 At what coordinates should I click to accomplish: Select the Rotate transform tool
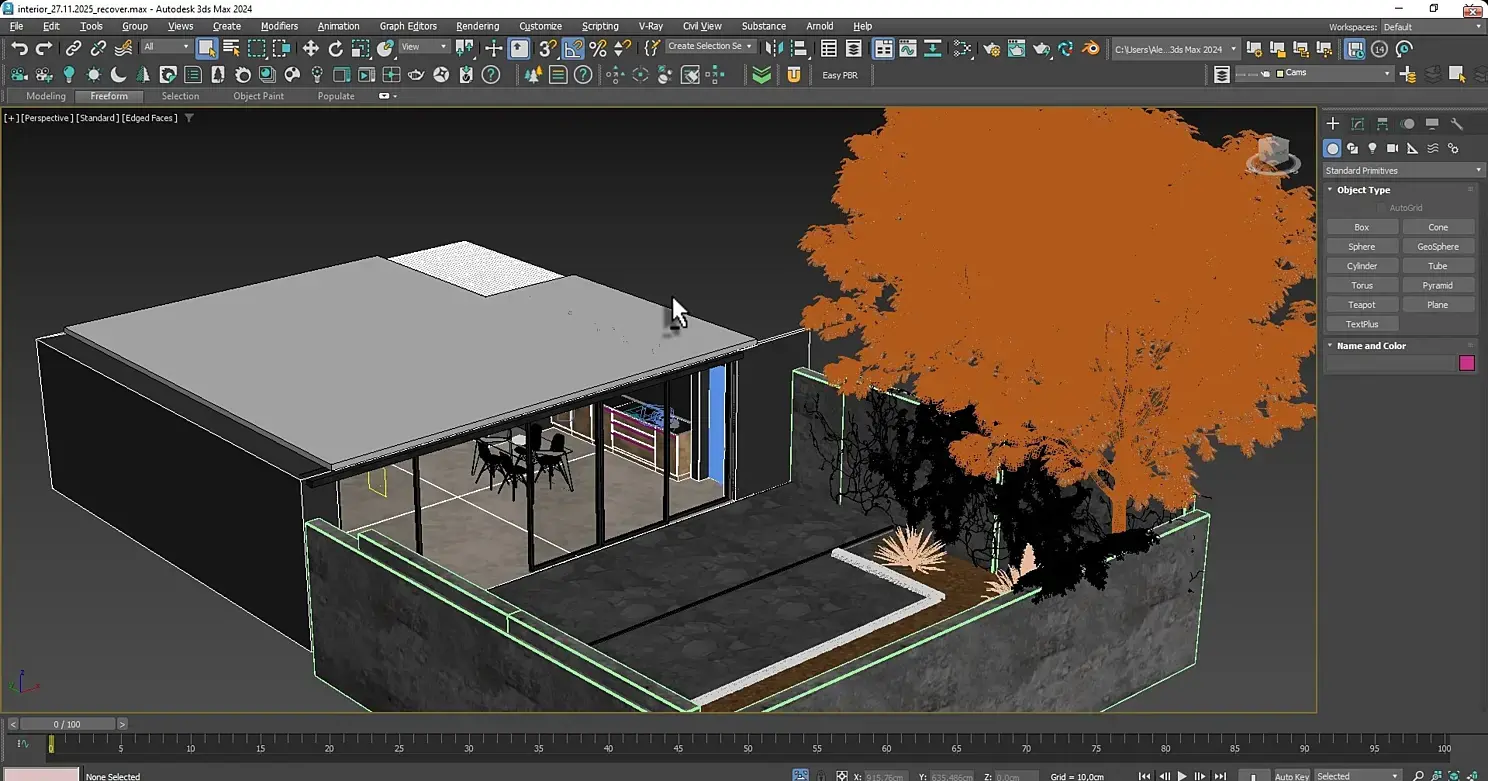coord(336,48)
